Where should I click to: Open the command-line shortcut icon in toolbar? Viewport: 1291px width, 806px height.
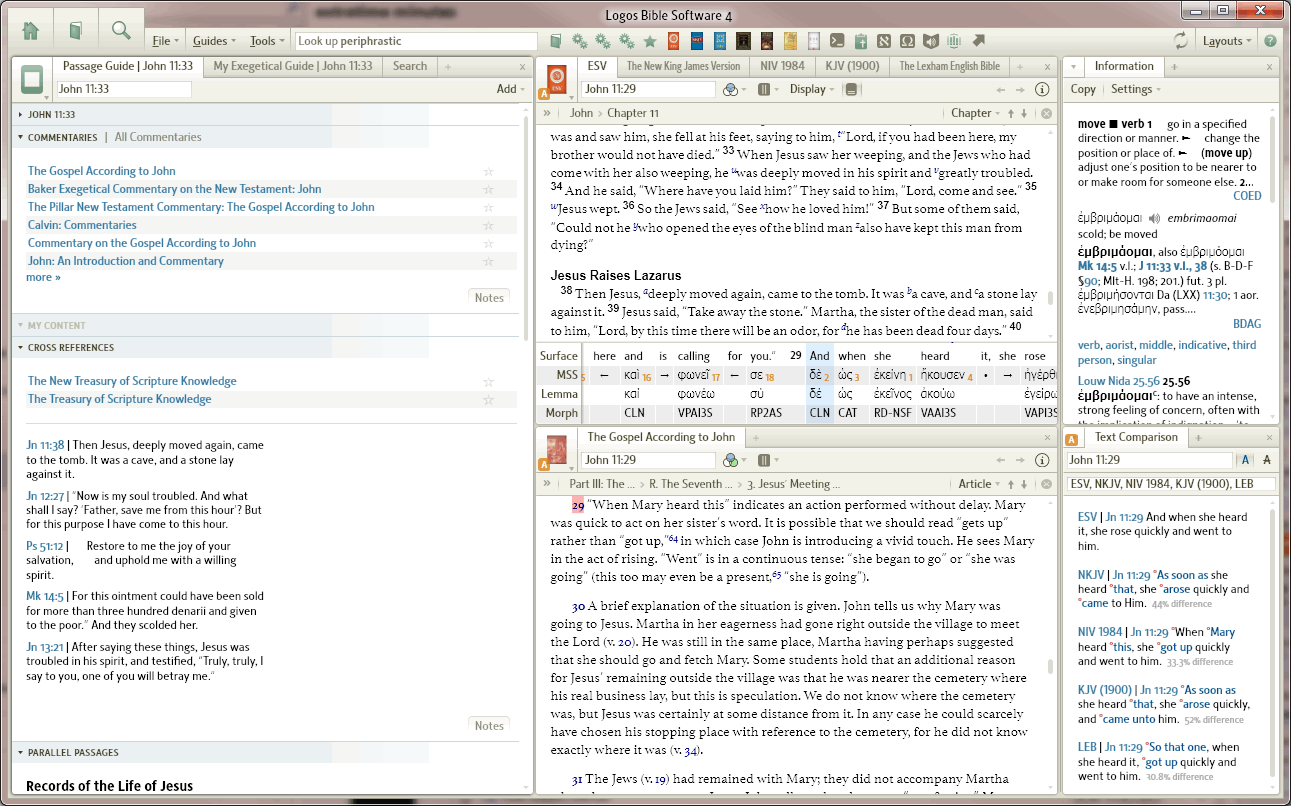pyautogui.click(x=836, y=41)
